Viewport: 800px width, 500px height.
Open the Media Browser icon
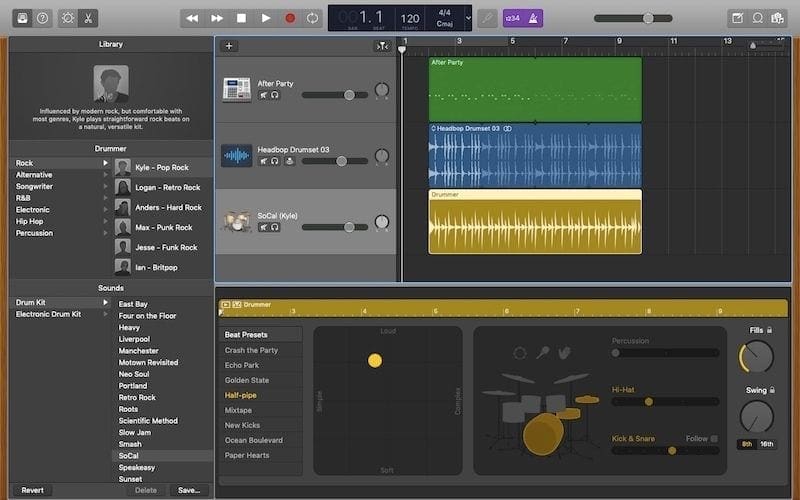click(x=778, y=18)
